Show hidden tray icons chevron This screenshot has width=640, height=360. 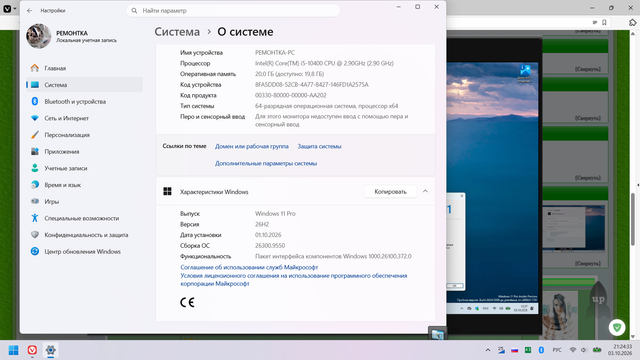click(488, 350)
